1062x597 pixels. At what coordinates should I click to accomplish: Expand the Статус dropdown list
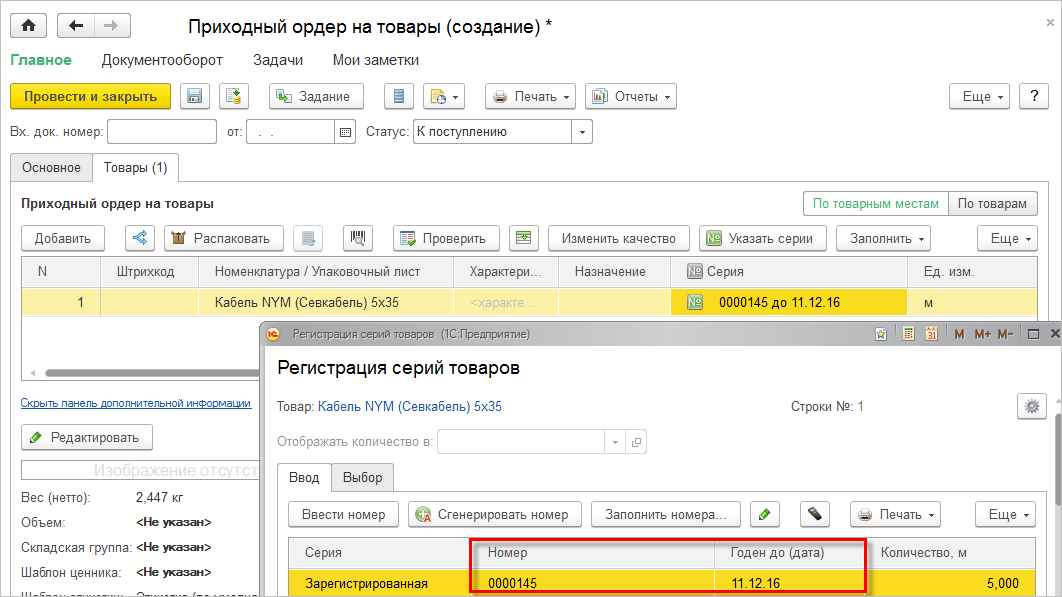582,132
